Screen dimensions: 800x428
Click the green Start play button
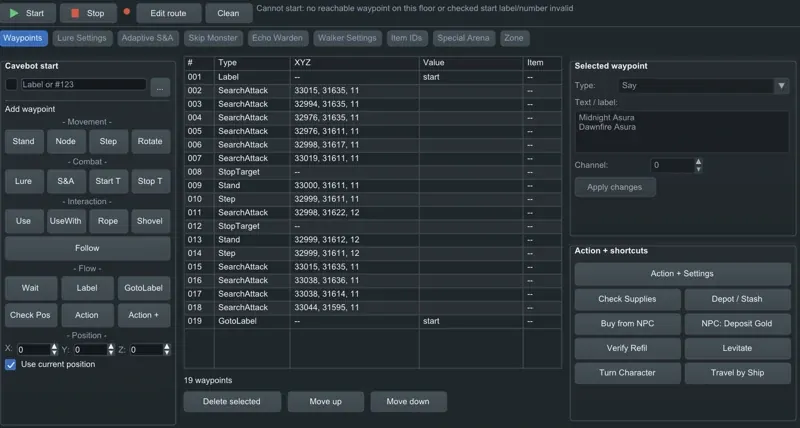pos(28,13)
